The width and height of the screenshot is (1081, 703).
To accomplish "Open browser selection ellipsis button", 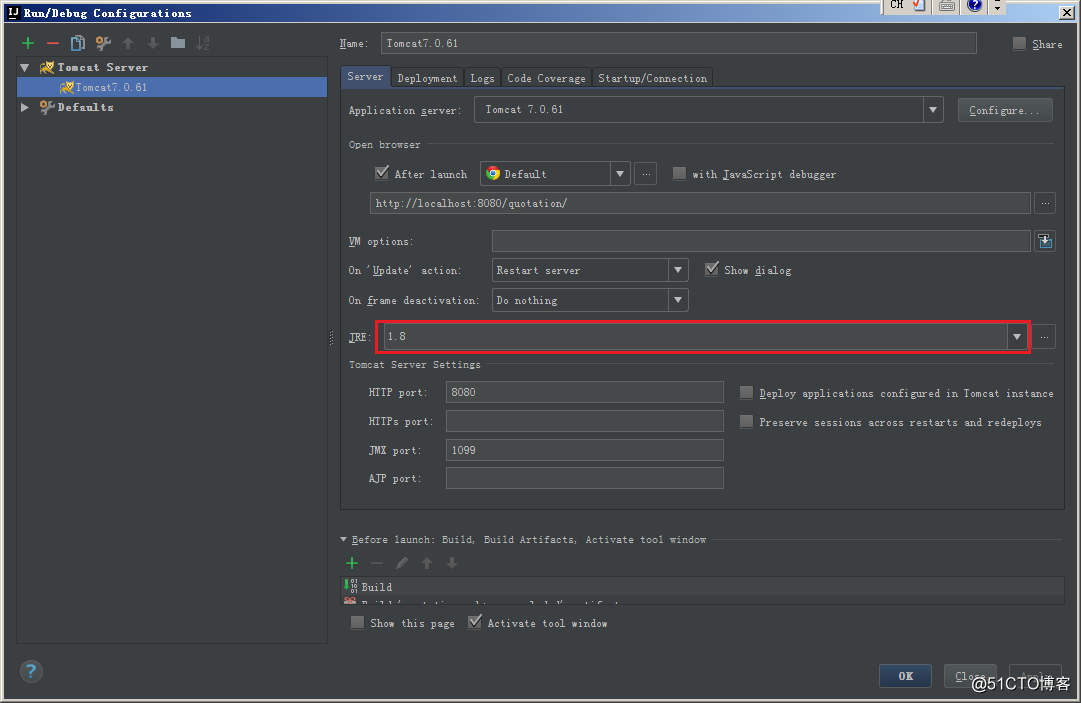I will click(646, 174).
